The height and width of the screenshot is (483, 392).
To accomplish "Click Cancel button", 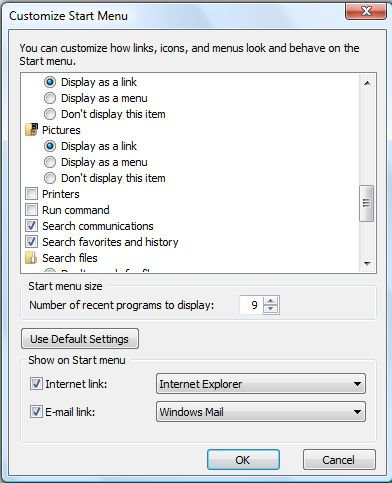I will (339, 460).
